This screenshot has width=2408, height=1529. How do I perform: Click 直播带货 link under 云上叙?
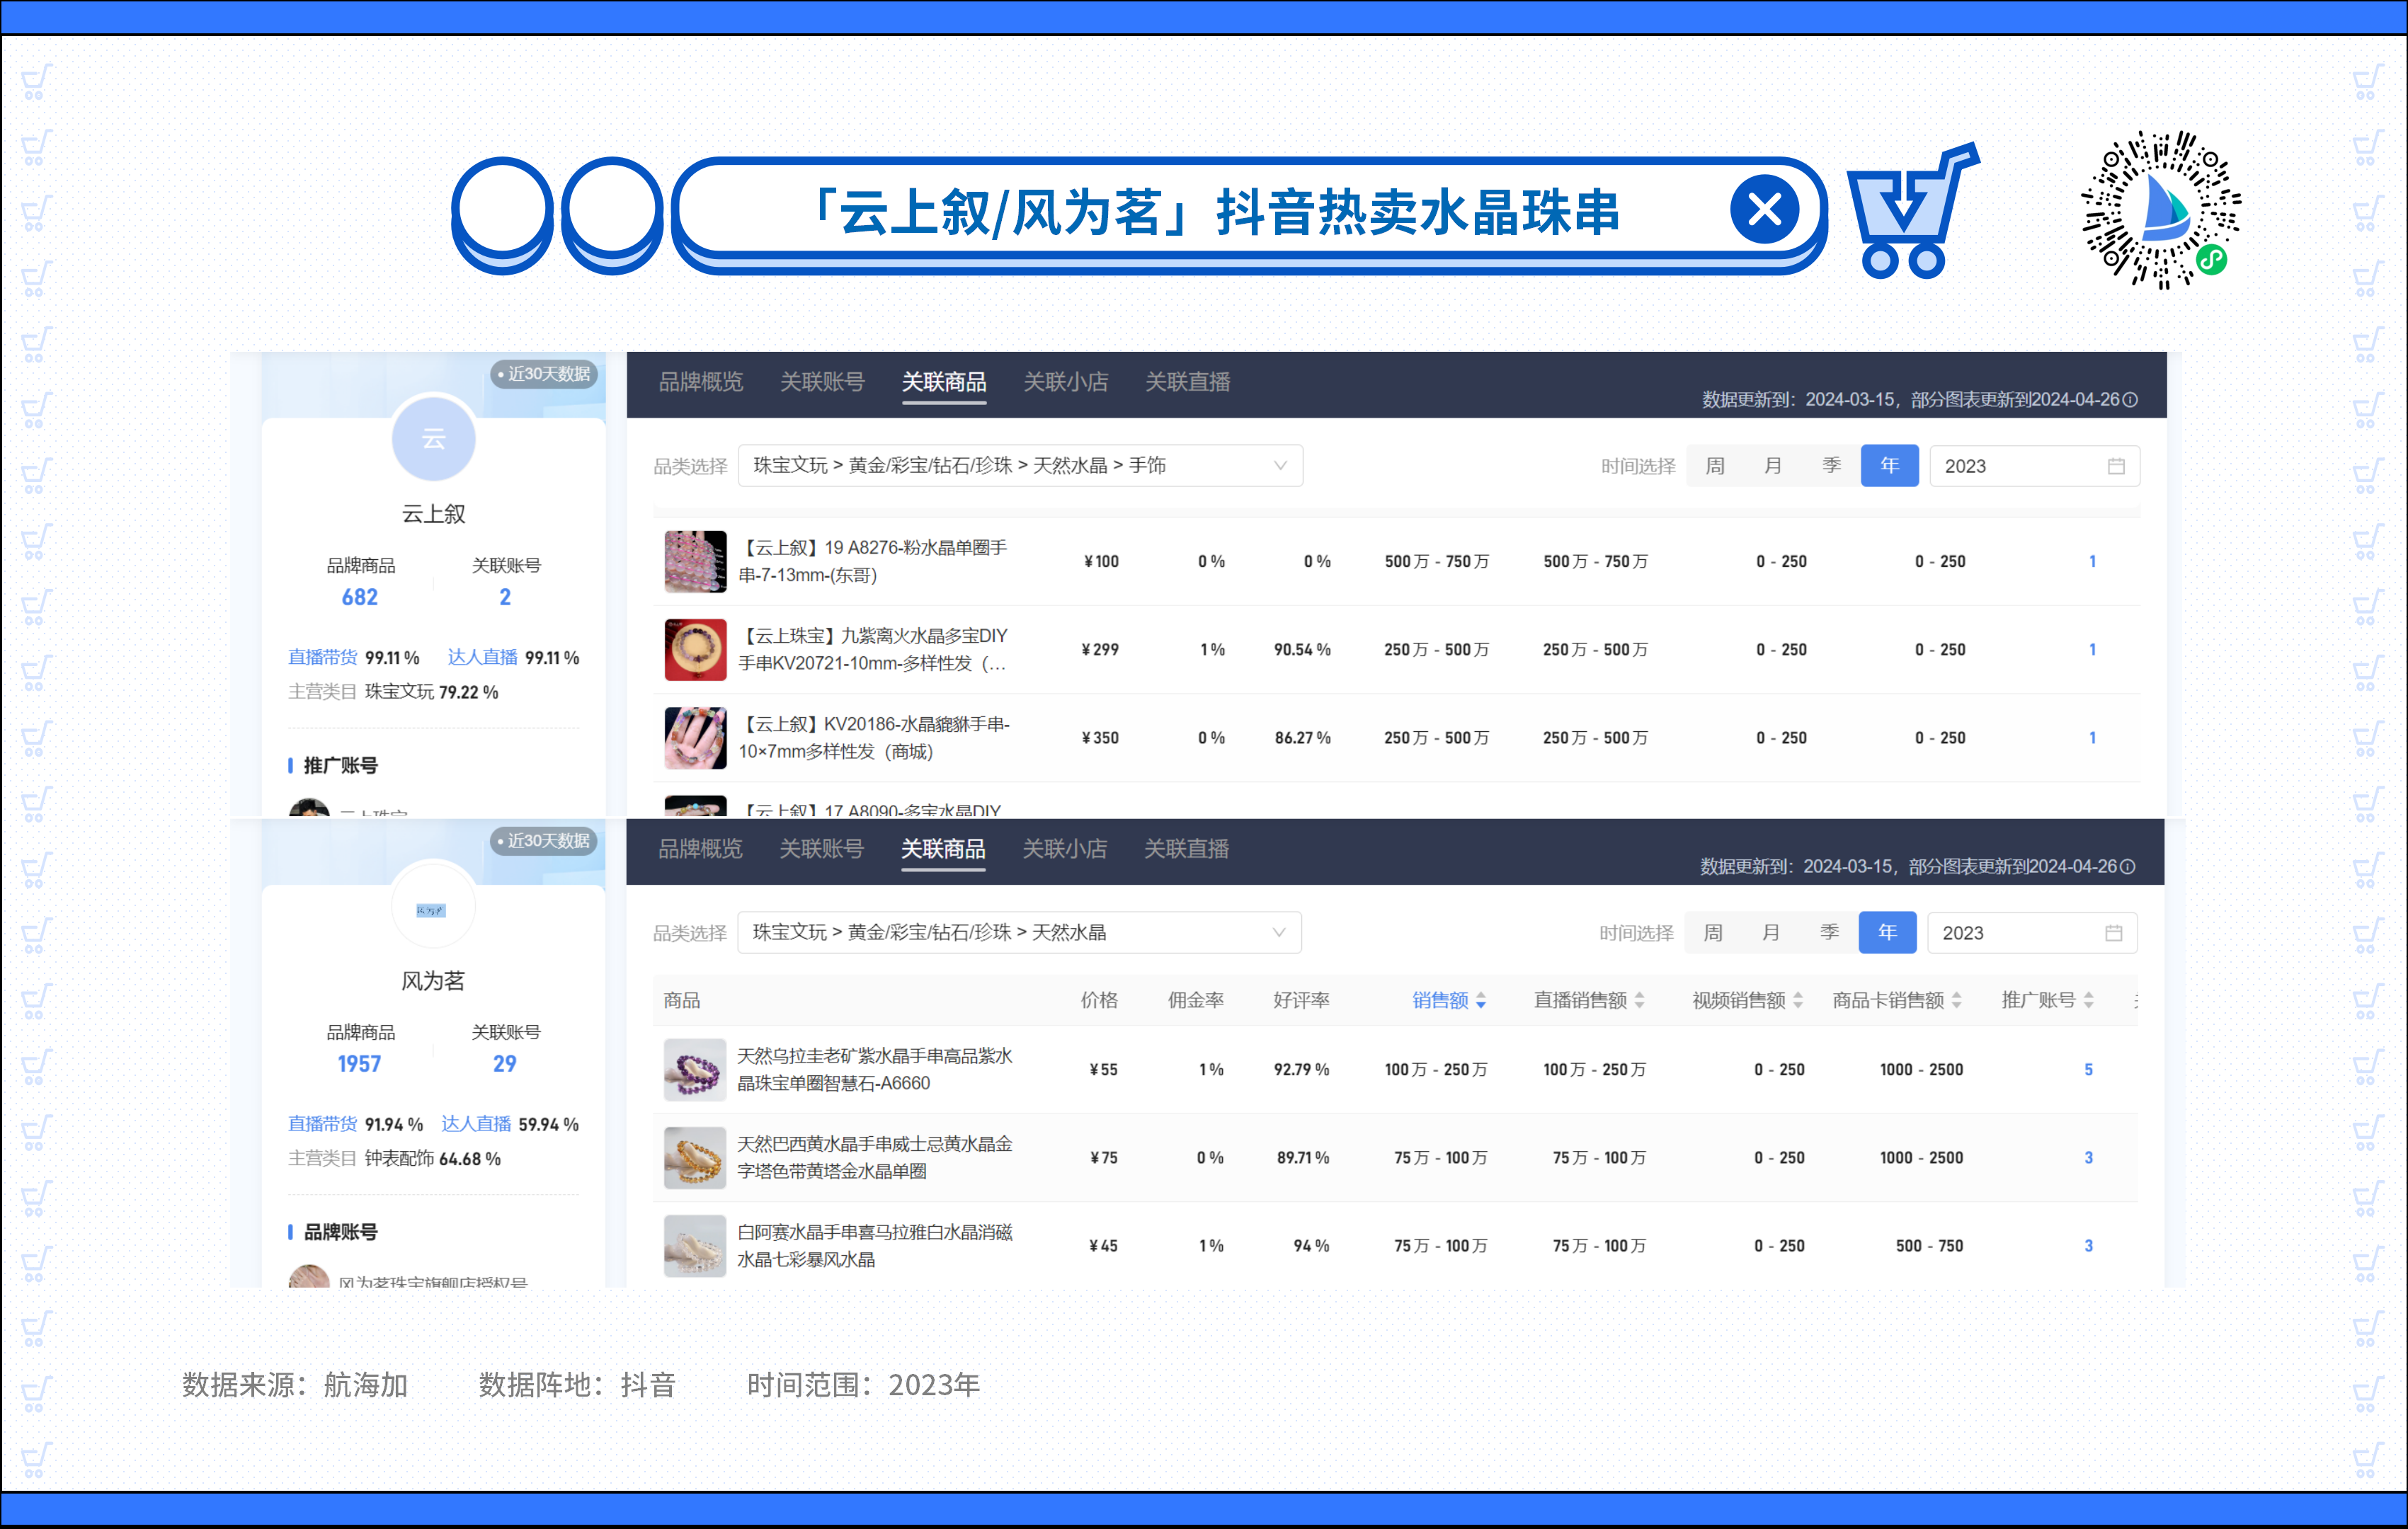pyautogui.click(x=322, y=657)
